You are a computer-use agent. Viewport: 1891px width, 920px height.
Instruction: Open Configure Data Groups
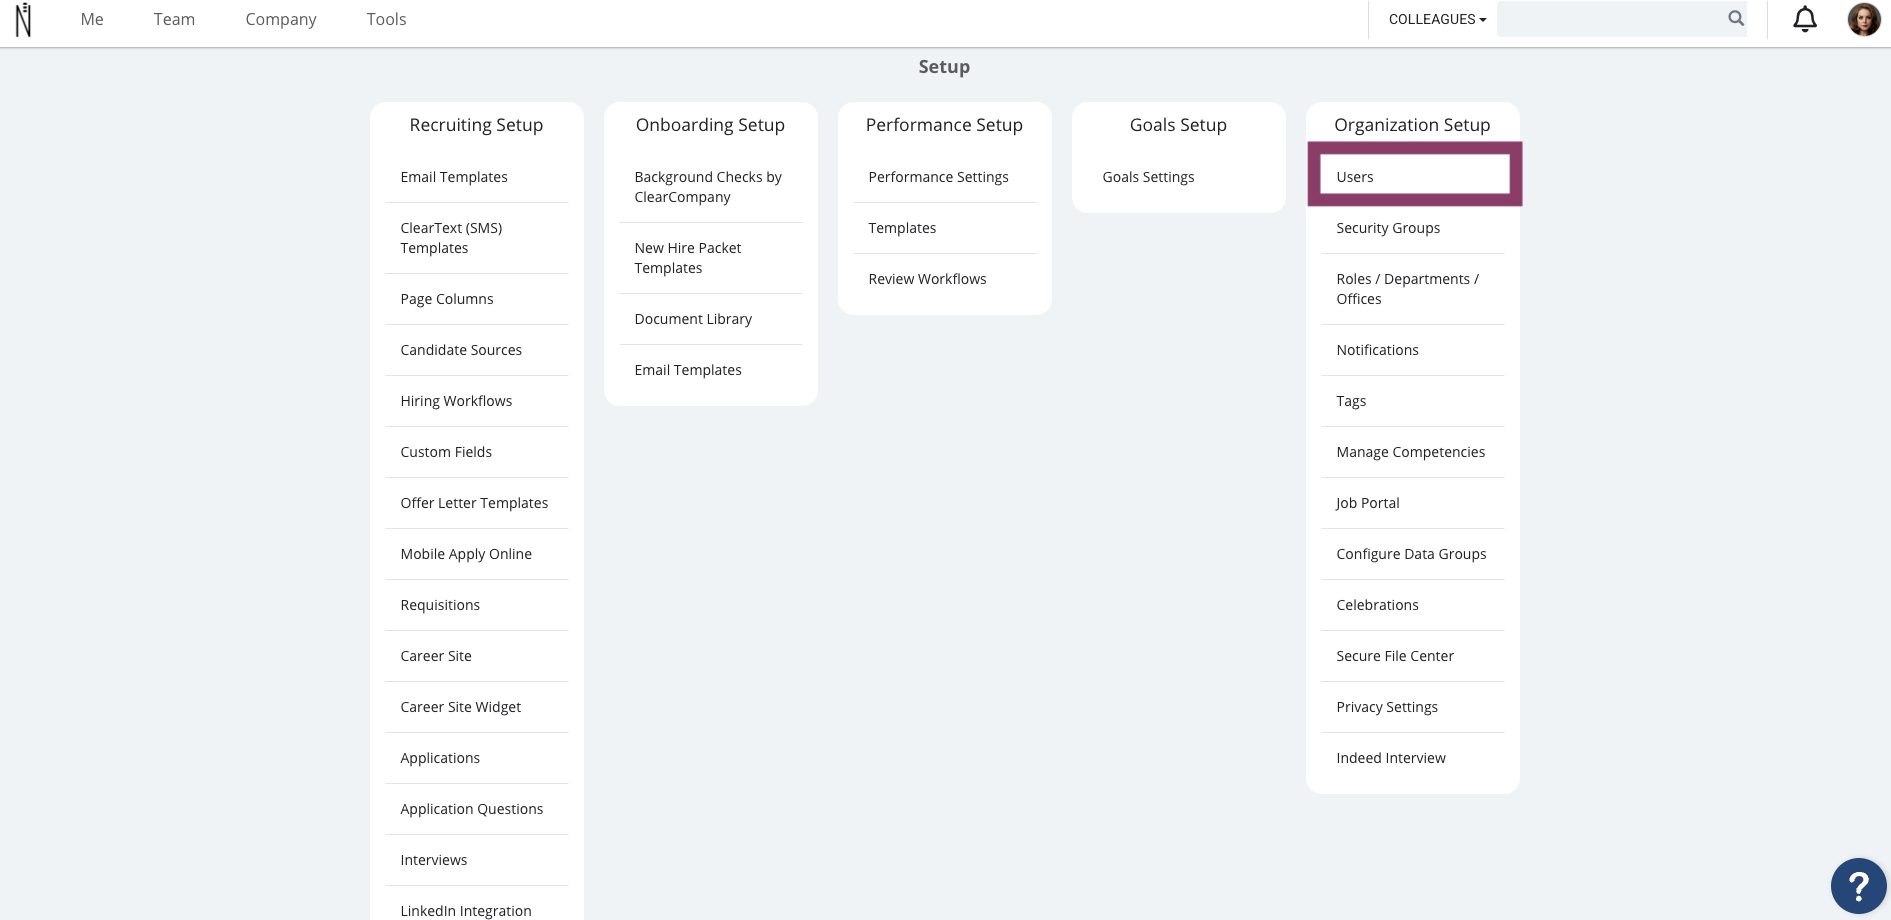tap(1412, 554)
